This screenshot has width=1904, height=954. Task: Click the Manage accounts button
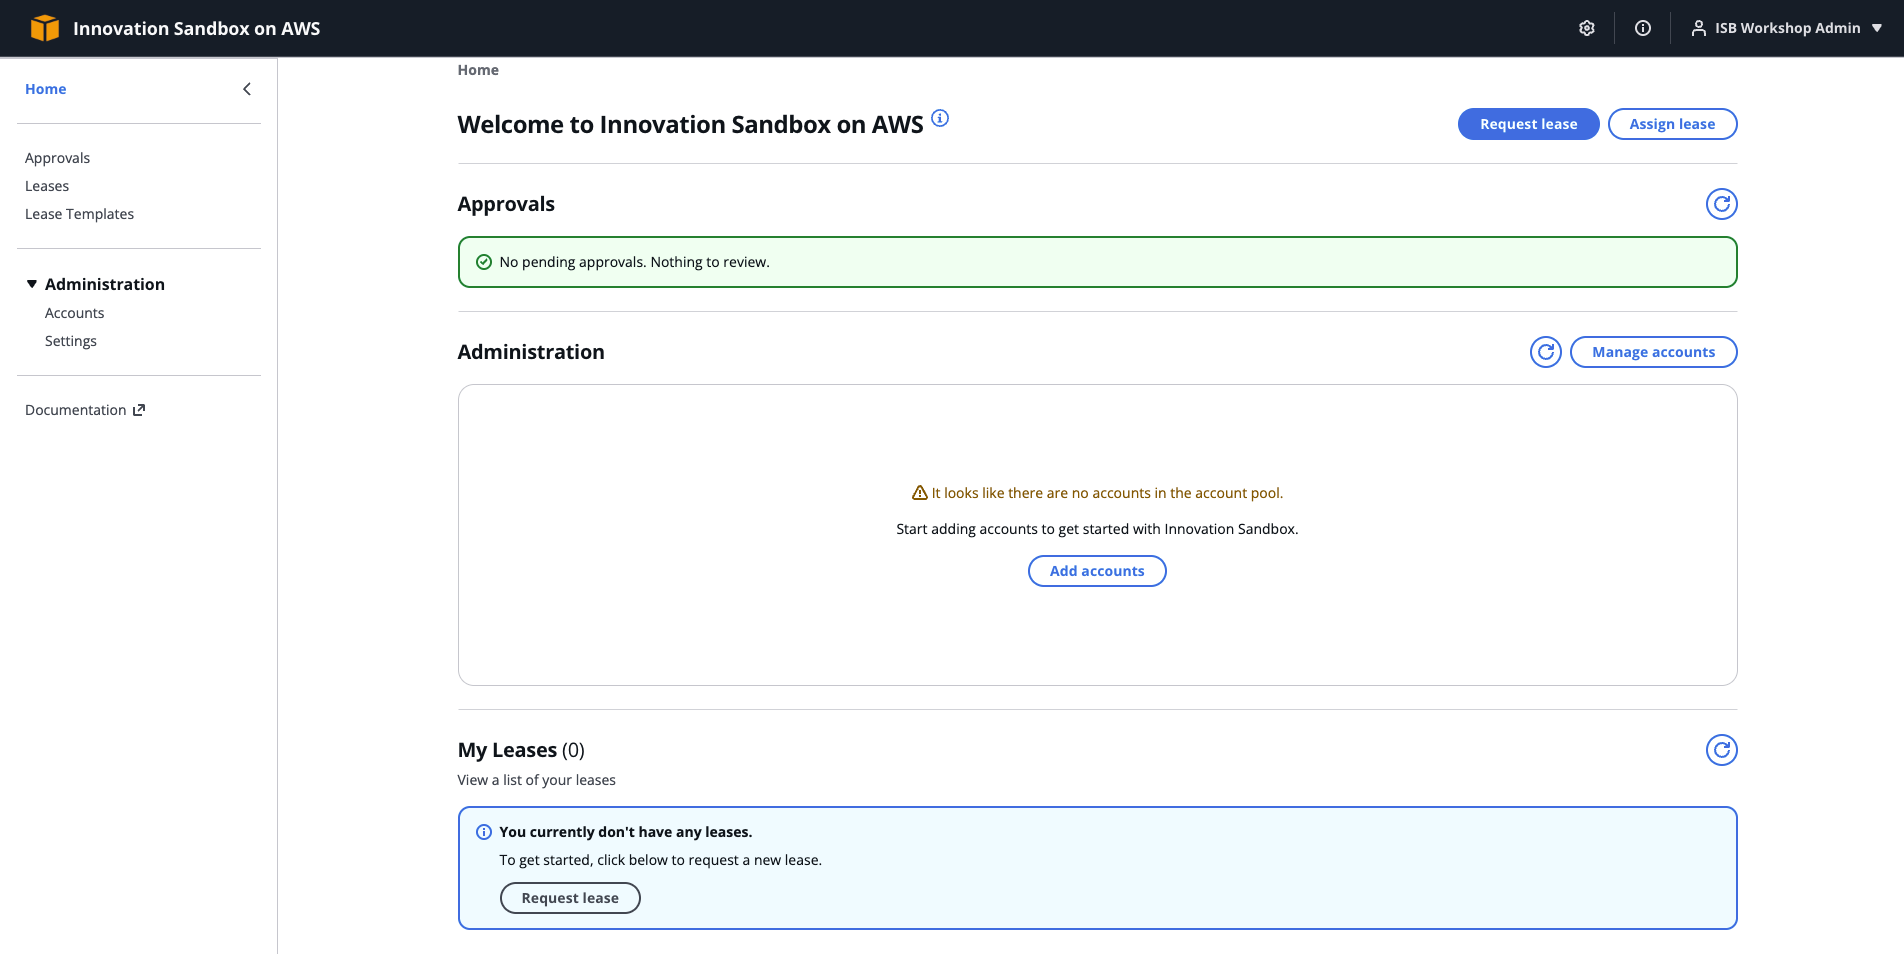tap(1653, 352)
